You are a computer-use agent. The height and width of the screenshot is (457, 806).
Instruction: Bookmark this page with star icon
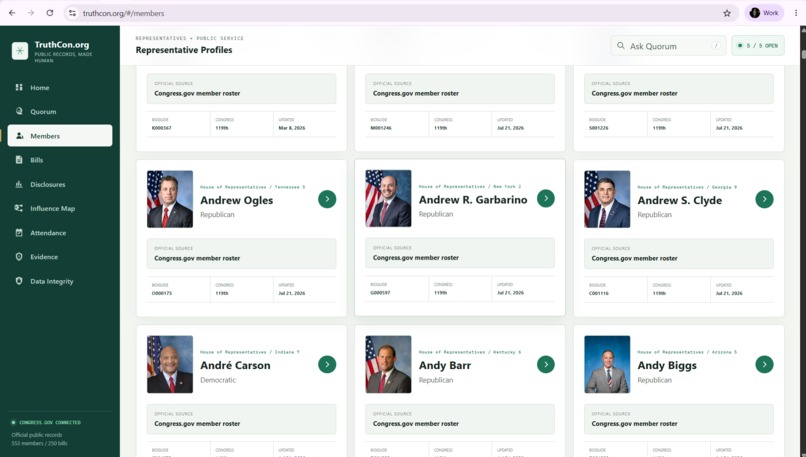(727, 13)
